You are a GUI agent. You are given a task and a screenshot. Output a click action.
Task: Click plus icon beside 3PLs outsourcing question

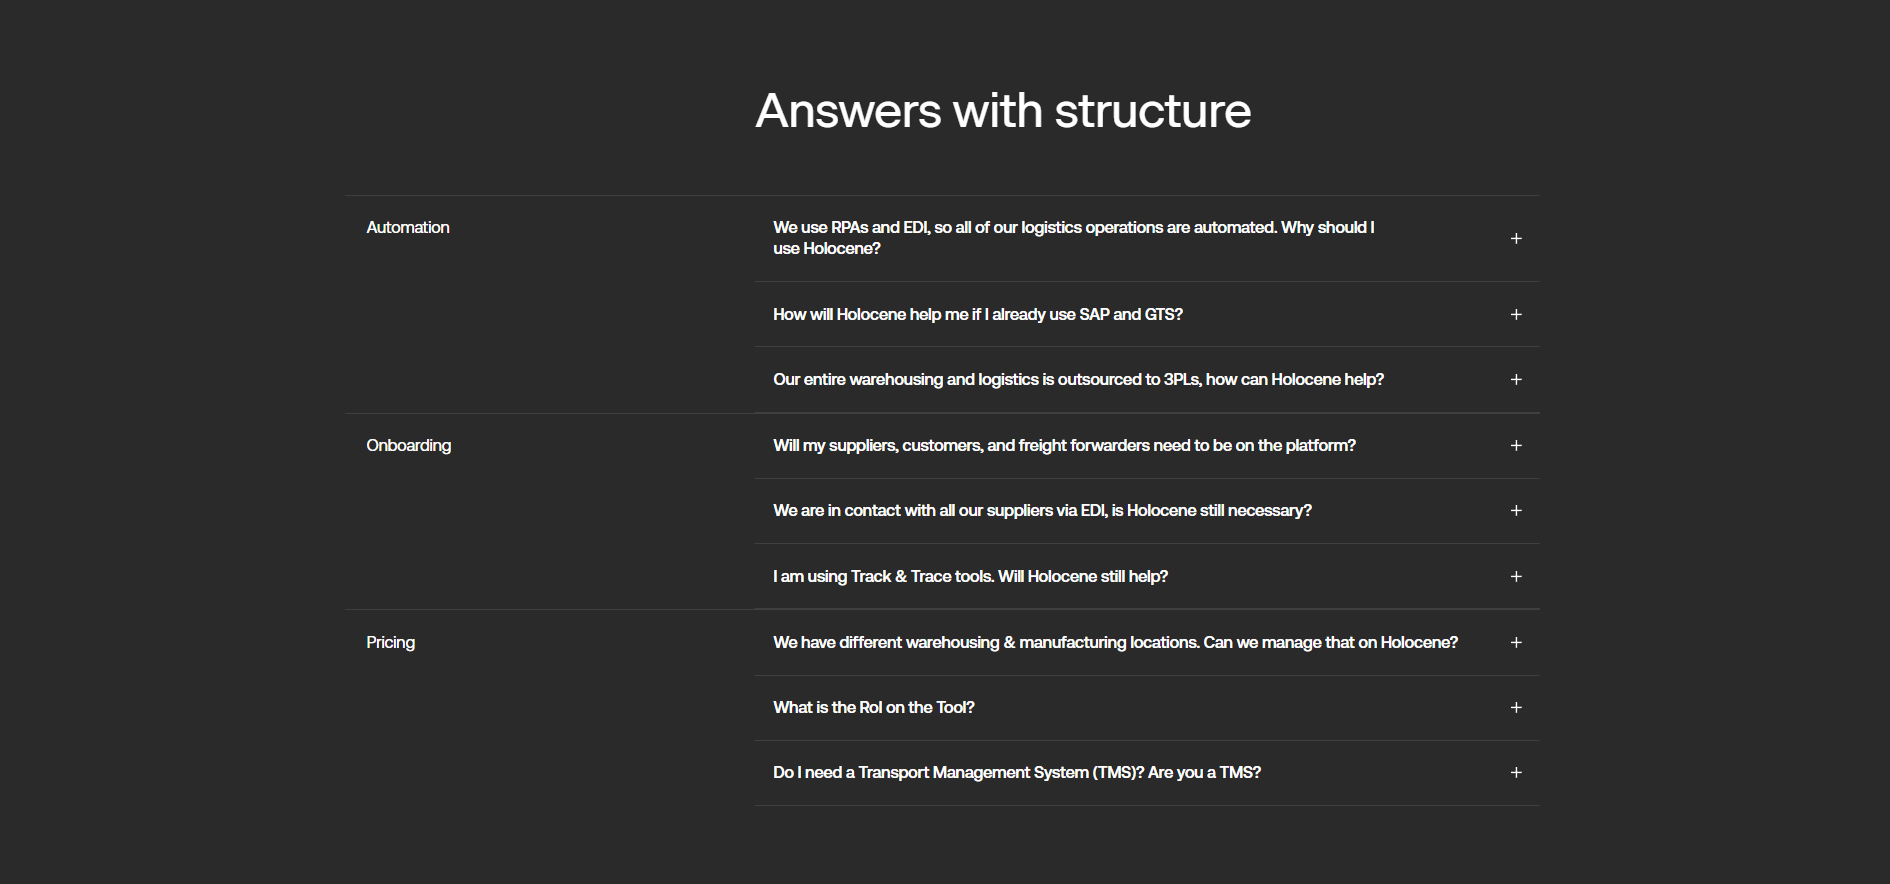coord(1516,380)
